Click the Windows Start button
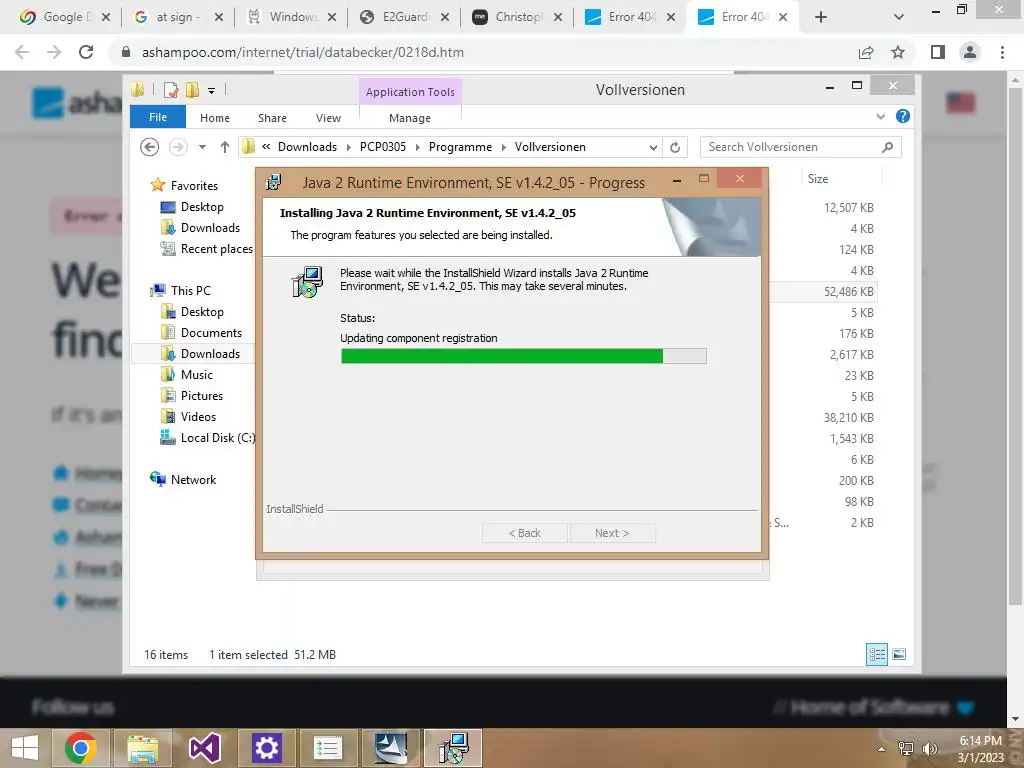The height and width of the screenshot is (768, 1024). point(25,748)
